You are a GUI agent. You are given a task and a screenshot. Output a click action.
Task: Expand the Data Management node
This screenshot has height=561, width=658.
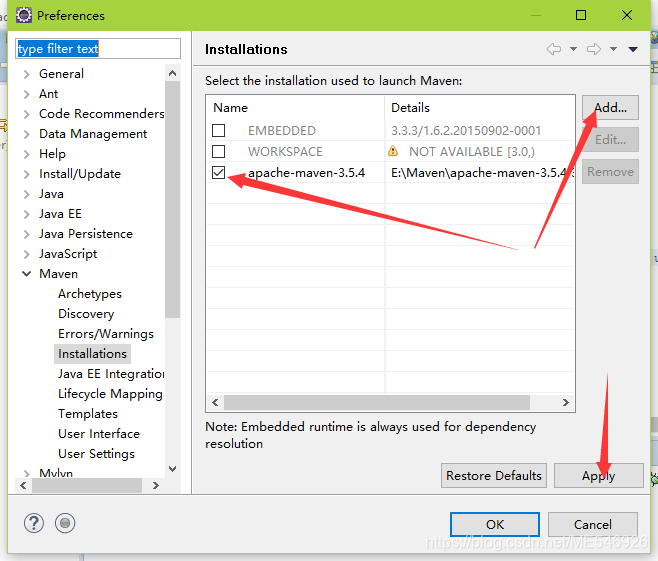pyautogui.click(x=26, y=134)
